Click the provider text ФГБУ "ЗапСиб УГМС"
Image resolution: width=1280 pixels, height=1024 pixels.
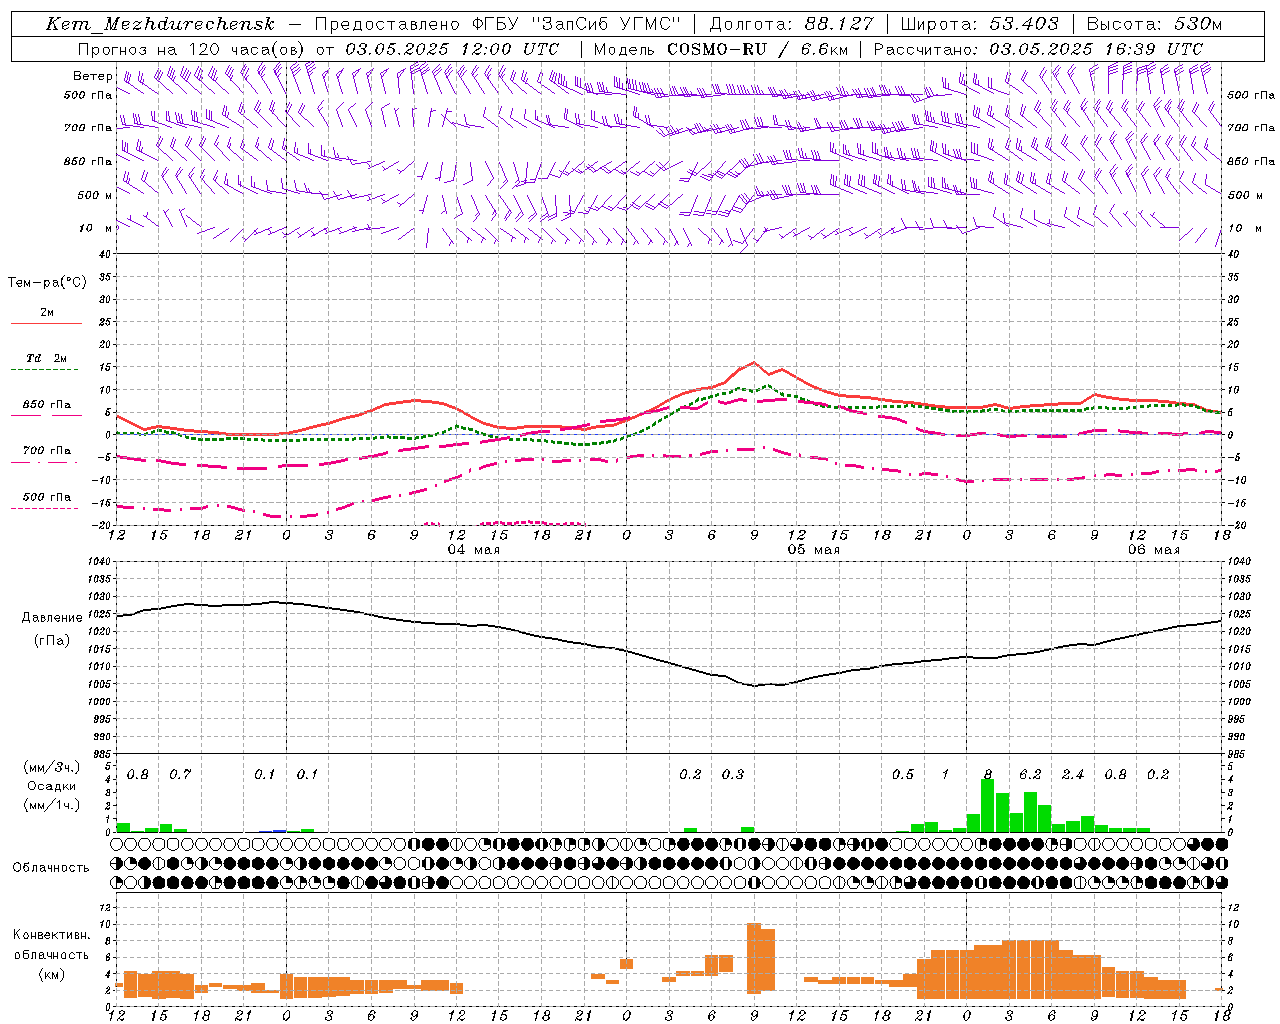pos(575,24)
